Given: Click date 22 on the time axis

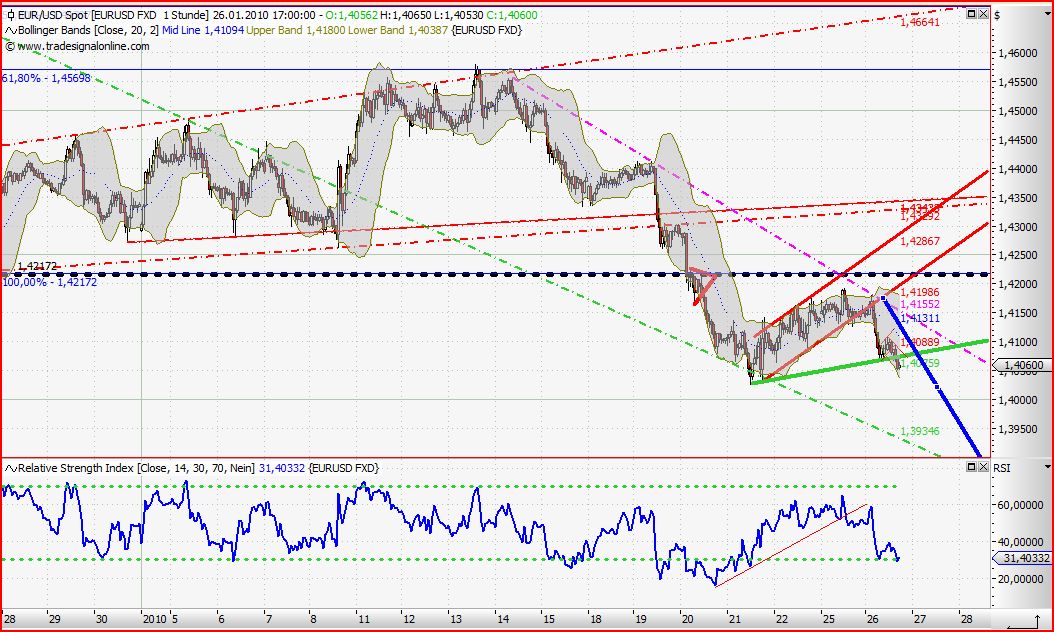Looking at the screenshot, I should click(781, 619).
